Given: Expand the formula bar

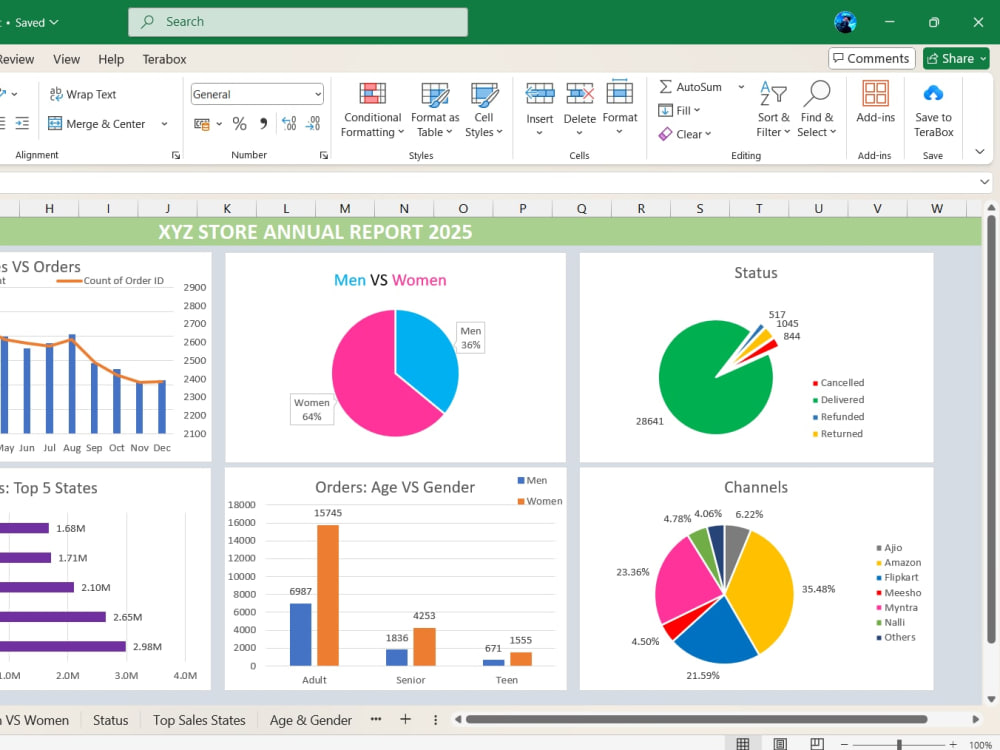Looking at the screenshot, I should point(984,182).
